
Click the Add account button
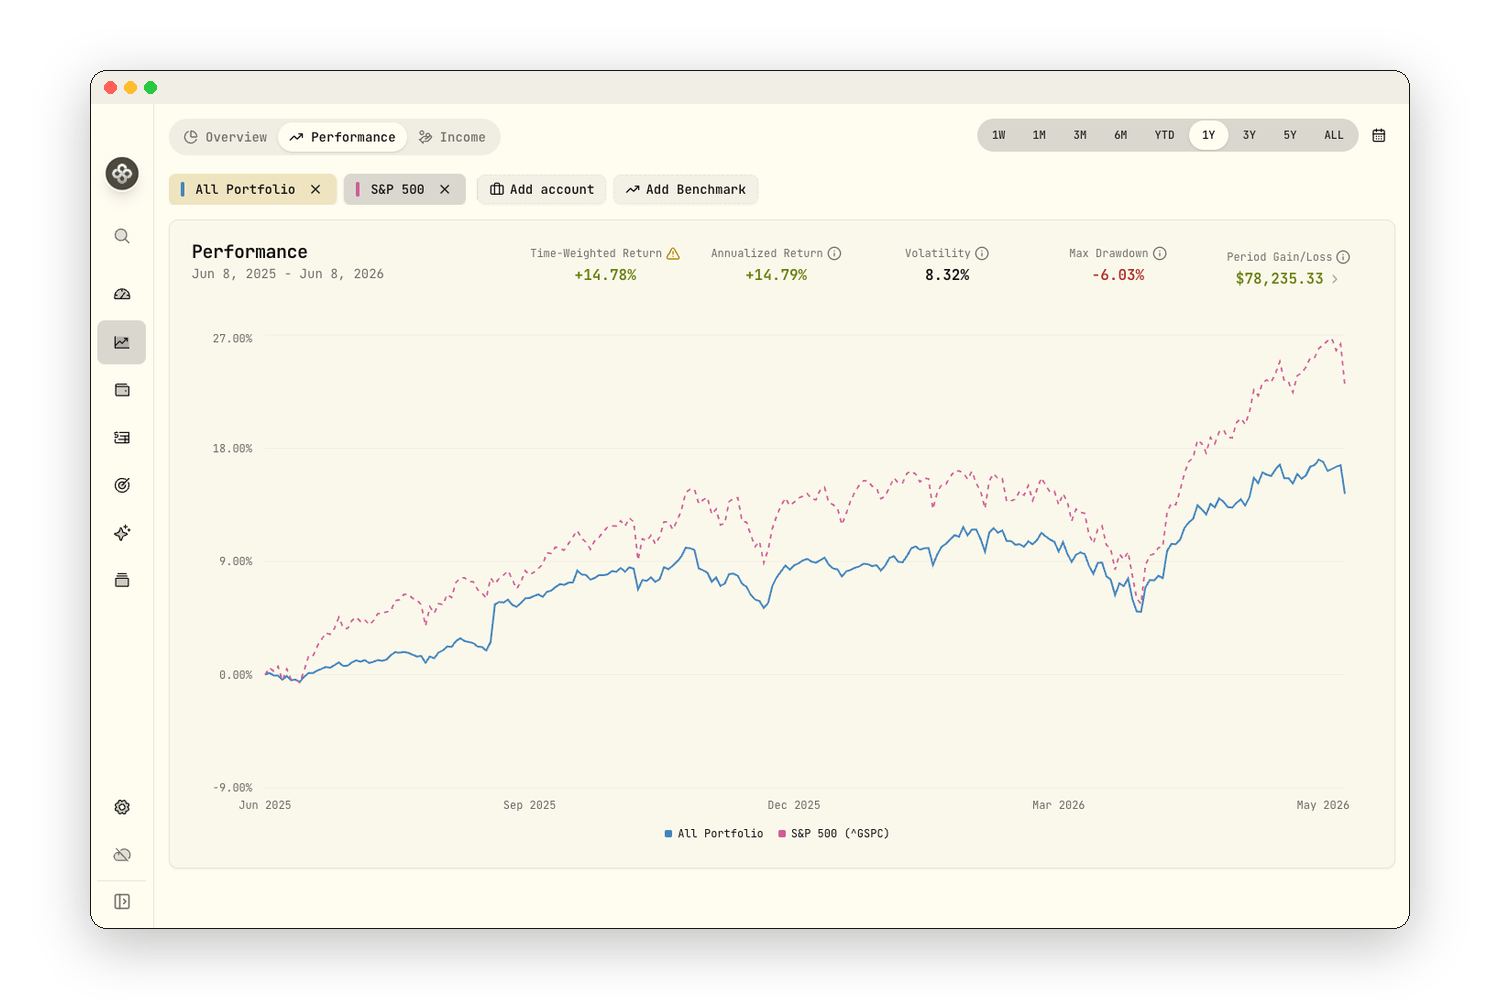click(x=542, y=189)
